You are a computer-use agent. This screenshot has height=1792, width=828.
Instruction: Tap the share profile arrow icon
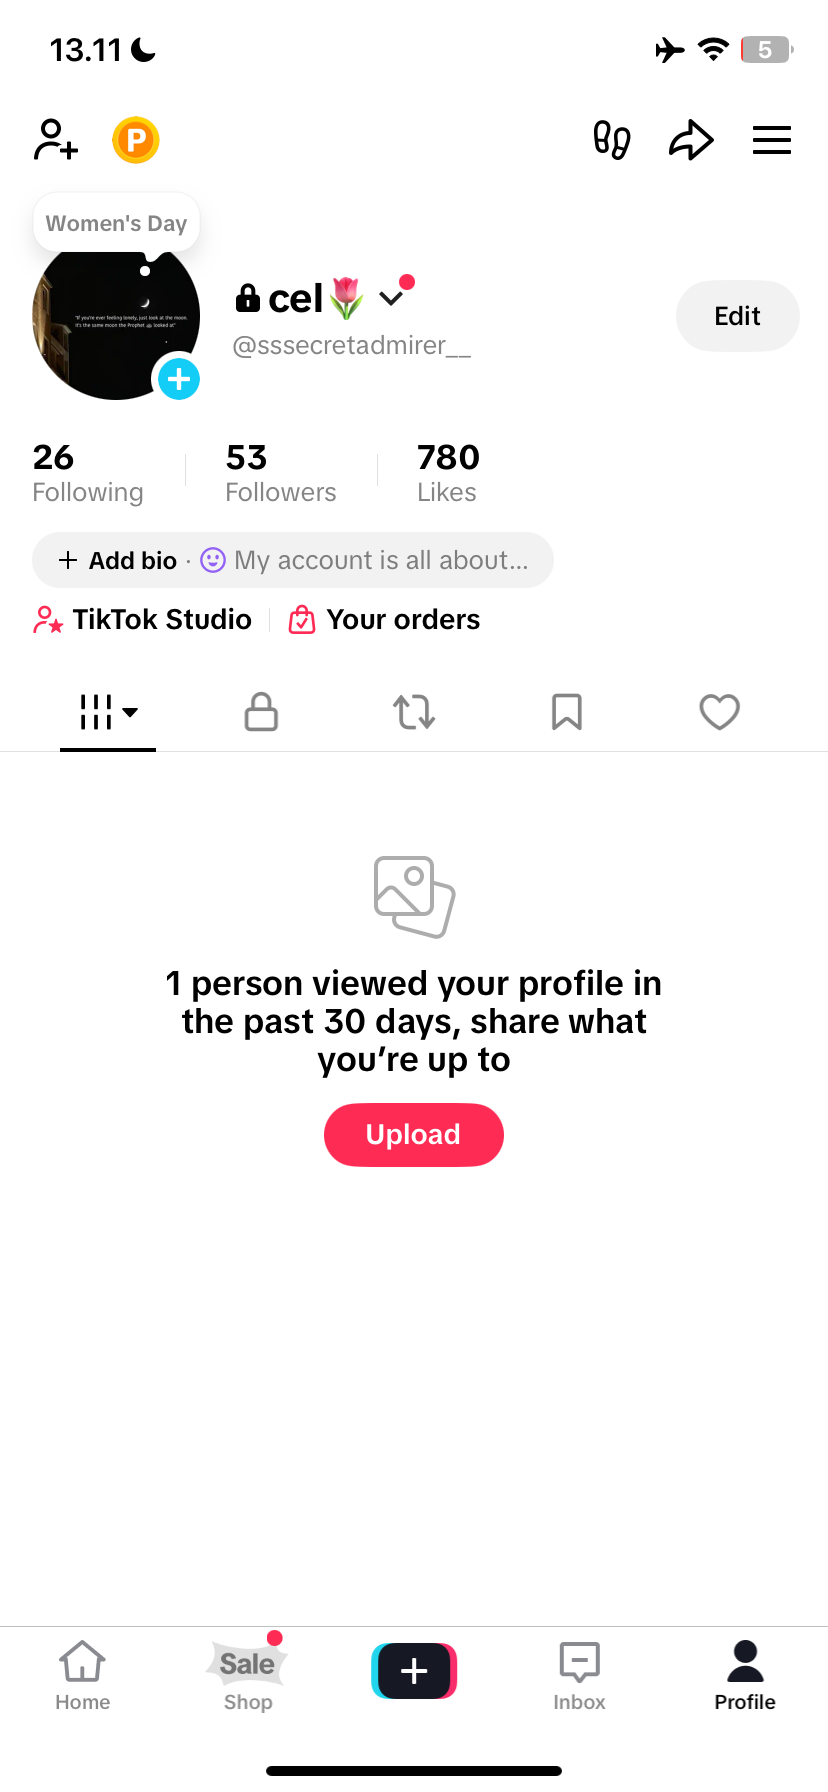pyautogui.click(x=691, y=140)
